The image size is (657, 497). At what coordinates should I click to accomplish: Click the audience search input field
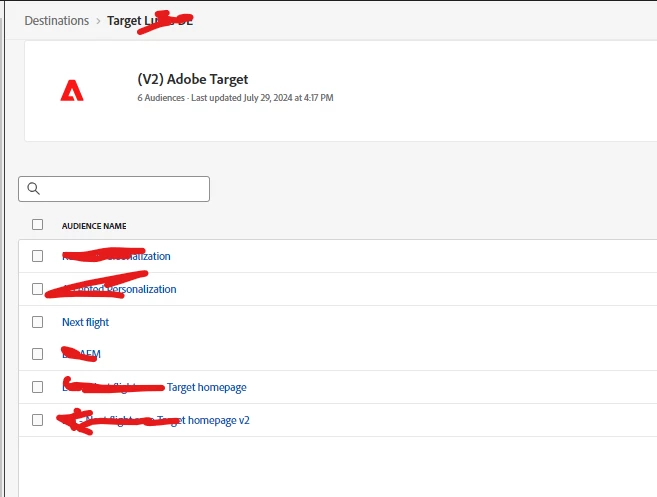pyautogui.click(x=114, y=189)
